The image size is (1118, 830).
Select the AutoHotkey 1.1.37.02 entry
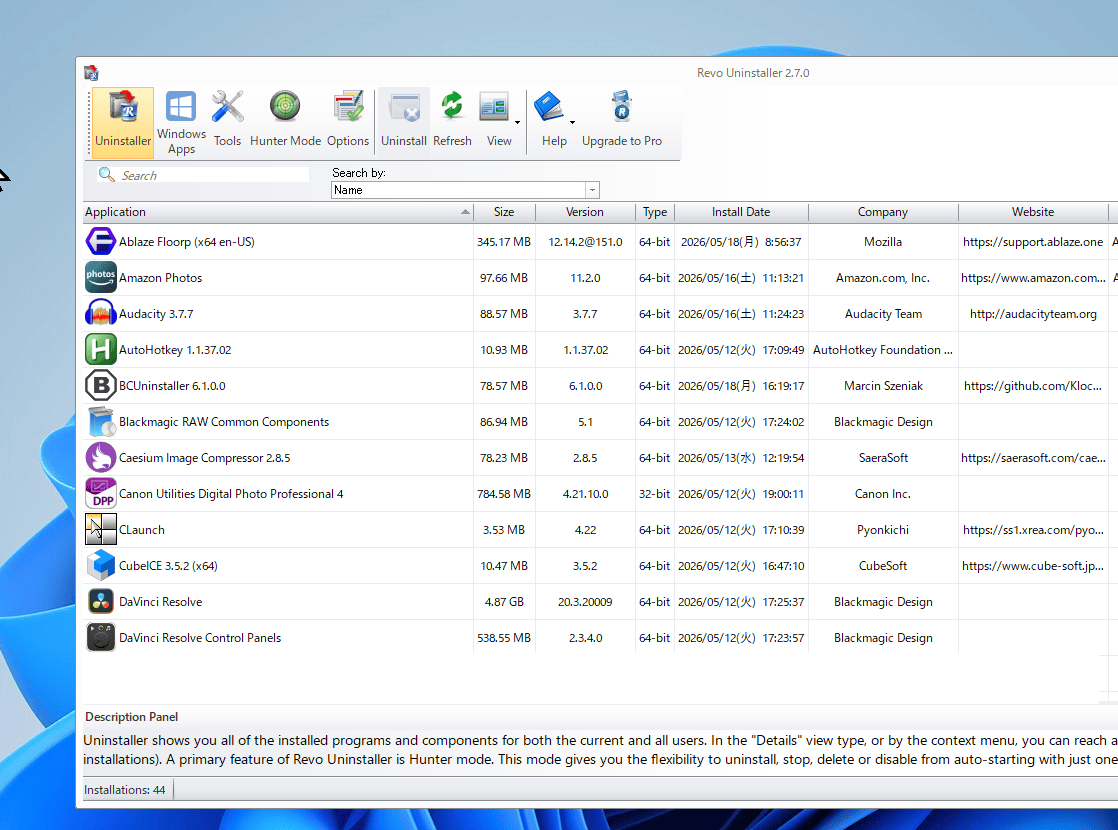[x=175, y=349]
